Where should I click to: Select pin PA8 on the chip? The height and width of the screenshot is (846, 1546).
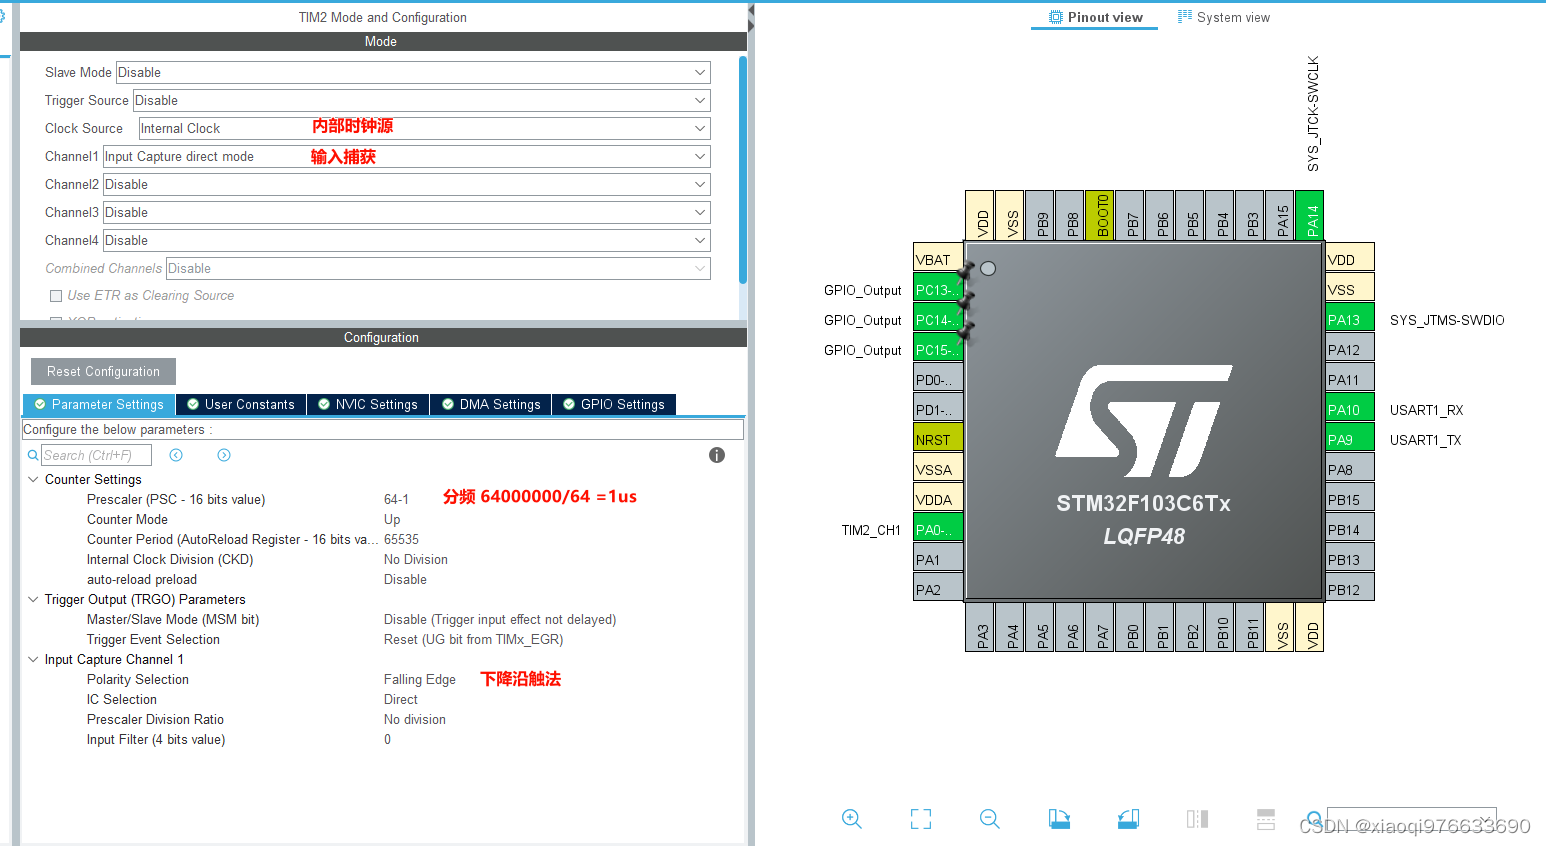(1350, 468)
